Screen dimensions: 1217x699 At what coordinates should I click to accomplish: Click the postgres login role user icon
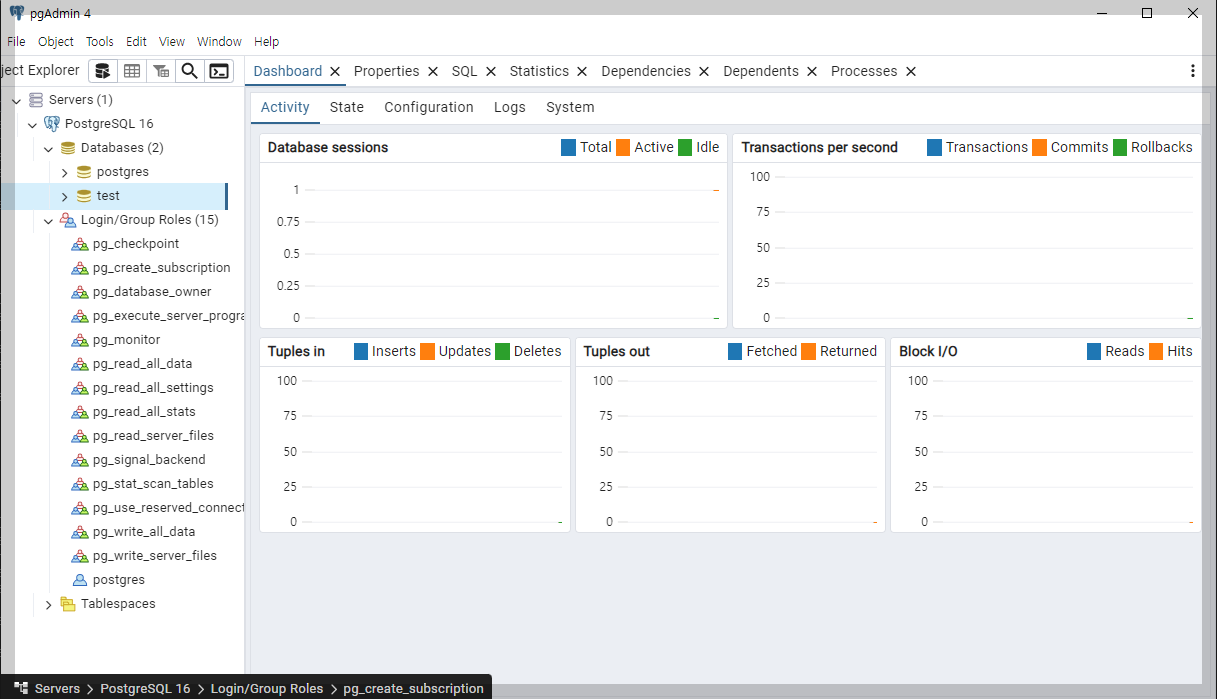click(x=80, y=580)
